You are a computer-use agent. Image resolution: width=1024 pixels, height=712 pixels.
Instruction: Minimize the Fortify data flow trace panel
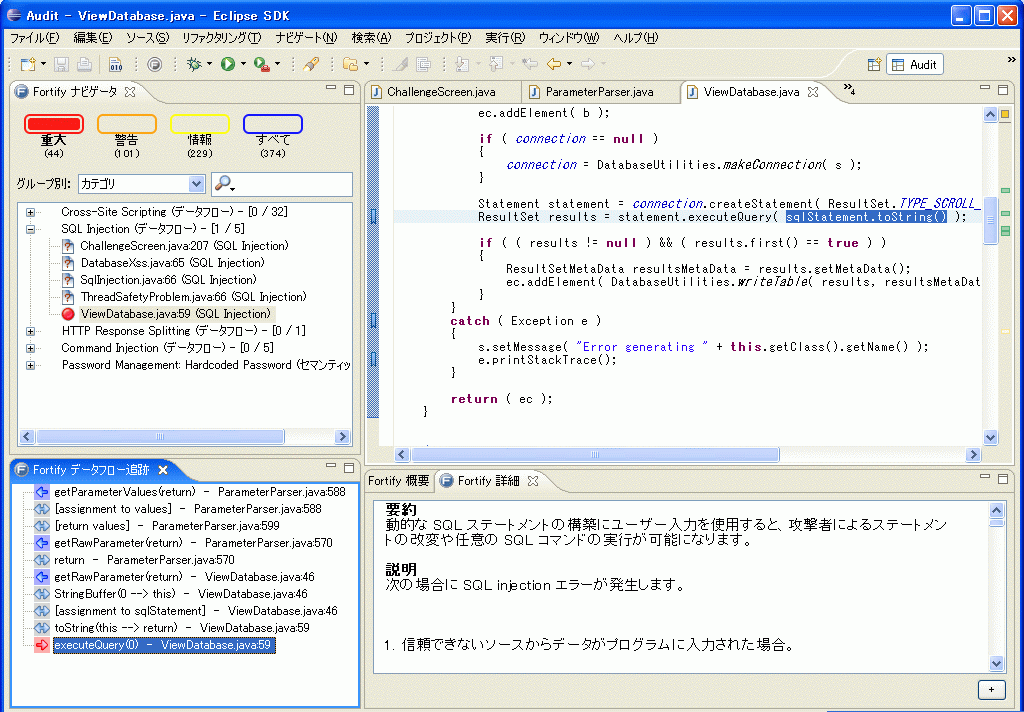[x=331, y=466]
